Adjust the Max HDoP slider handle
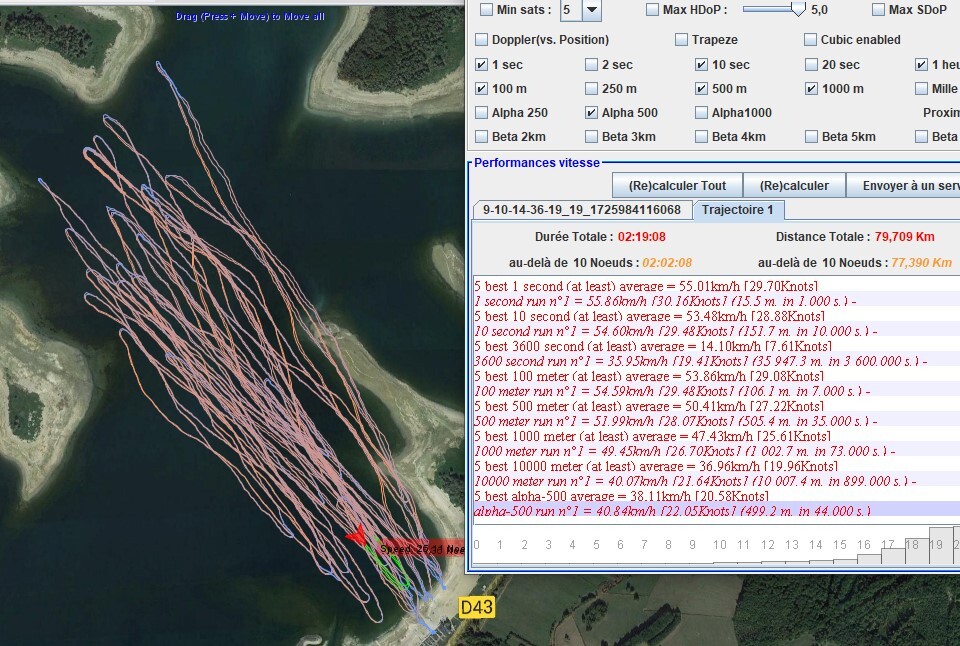The width and height of the screenshot is (960, 646). [798, 9]
